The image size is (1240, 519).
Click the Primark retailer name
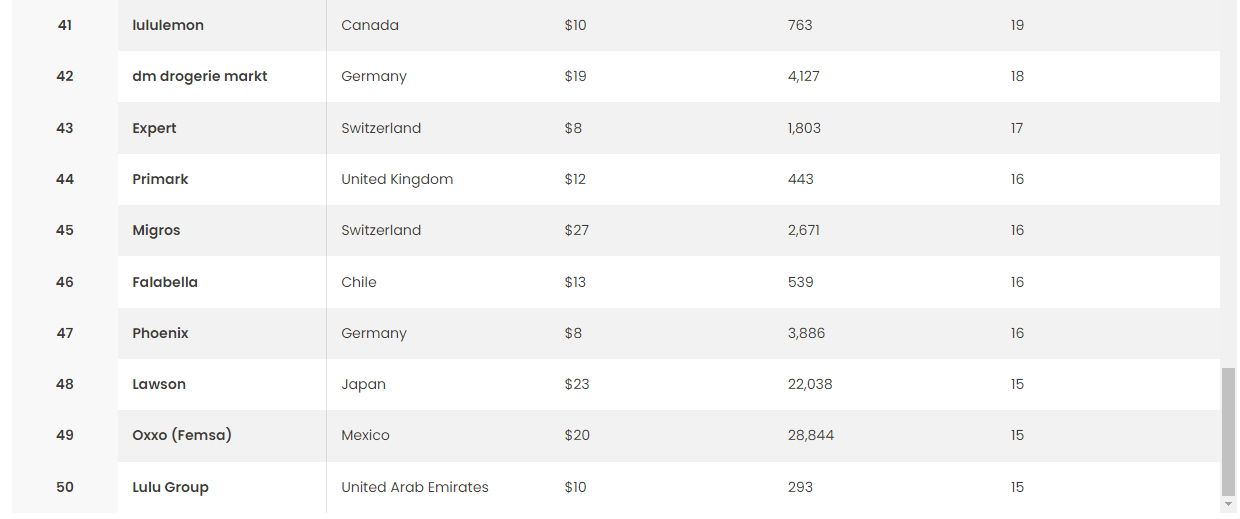click(160, 179)
